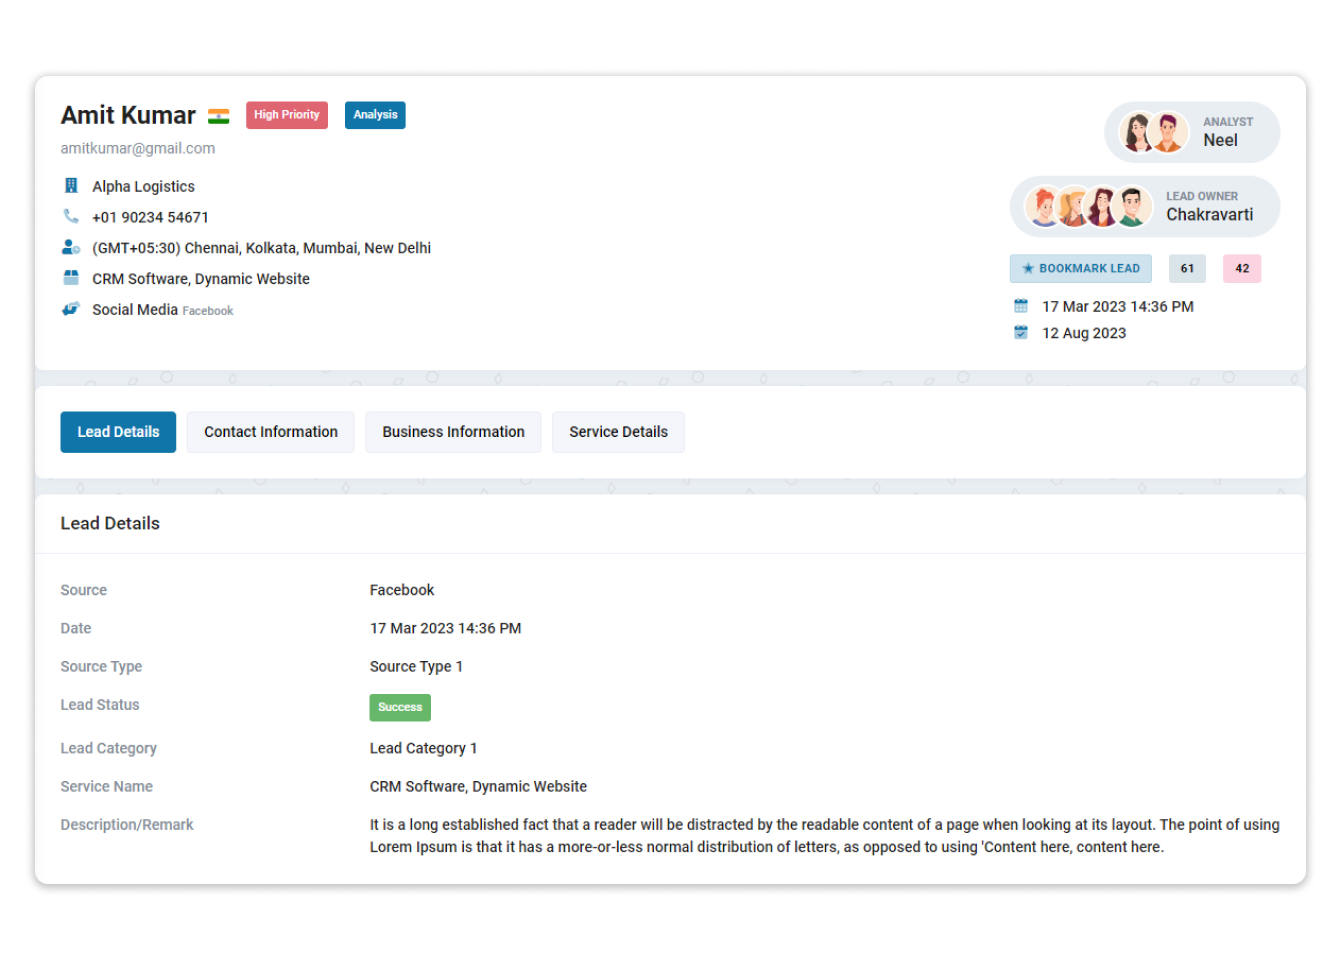Viewport: 1340px width, 960px height.
Task: Select the Service Details tab
Action: pyautogui.click(x=618, y=432)
